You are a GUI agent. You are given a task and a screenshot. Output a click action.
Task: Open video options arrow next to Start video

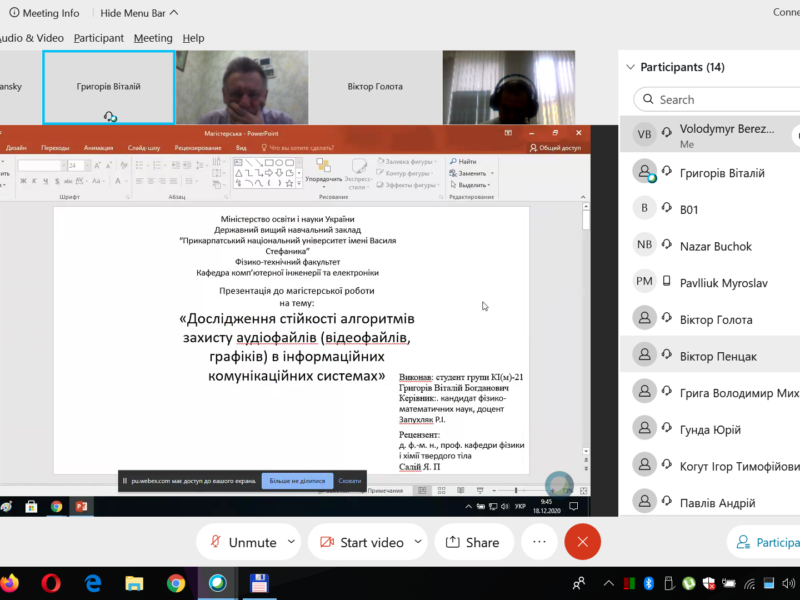pos(418,542)
